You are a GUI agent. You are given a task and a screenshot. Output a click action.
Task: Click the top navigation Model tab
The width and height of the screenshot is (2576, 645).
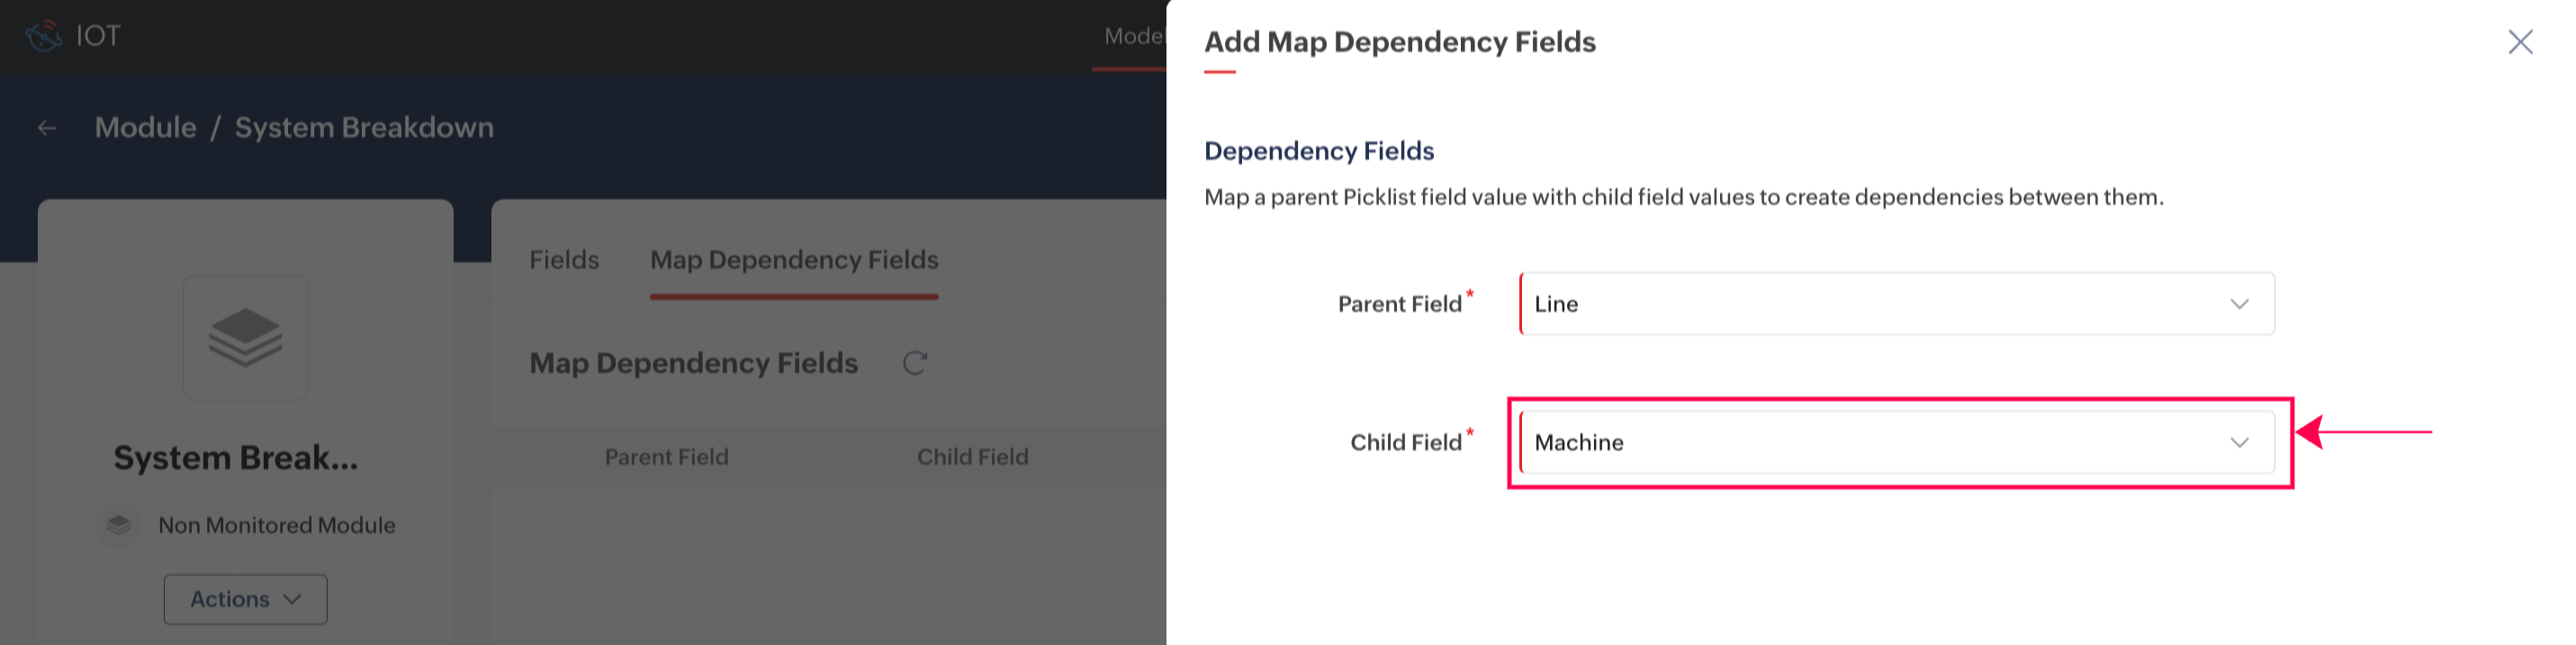click(x=1133, y=37)
